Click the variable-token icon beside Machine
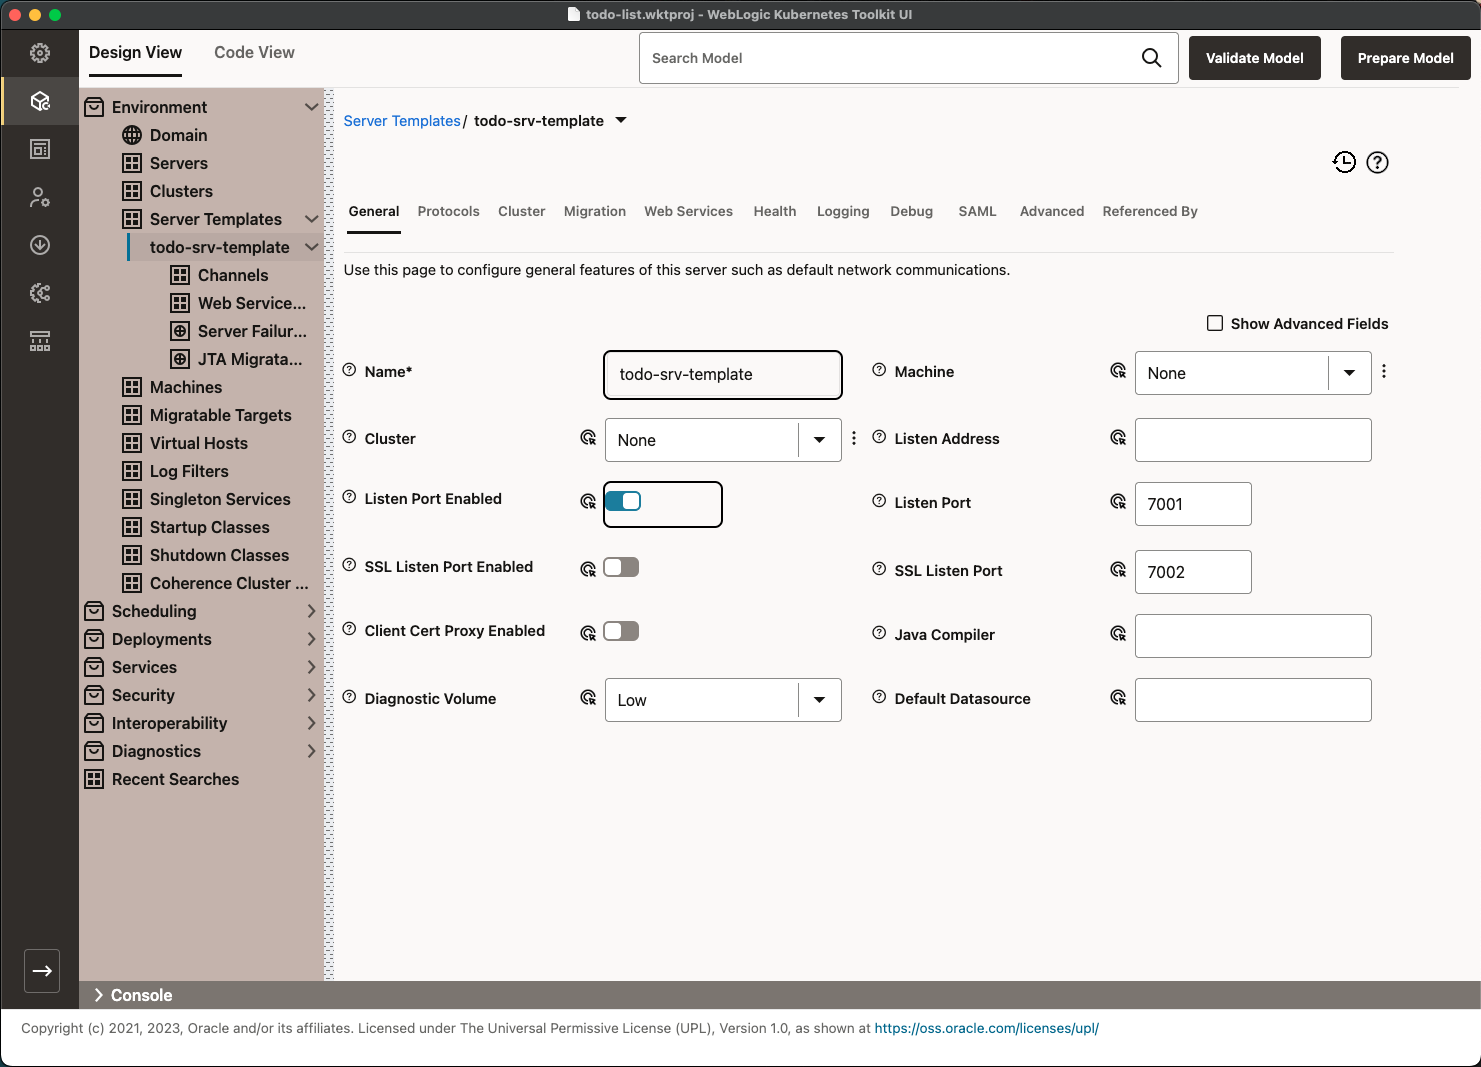 (1118, 371)
